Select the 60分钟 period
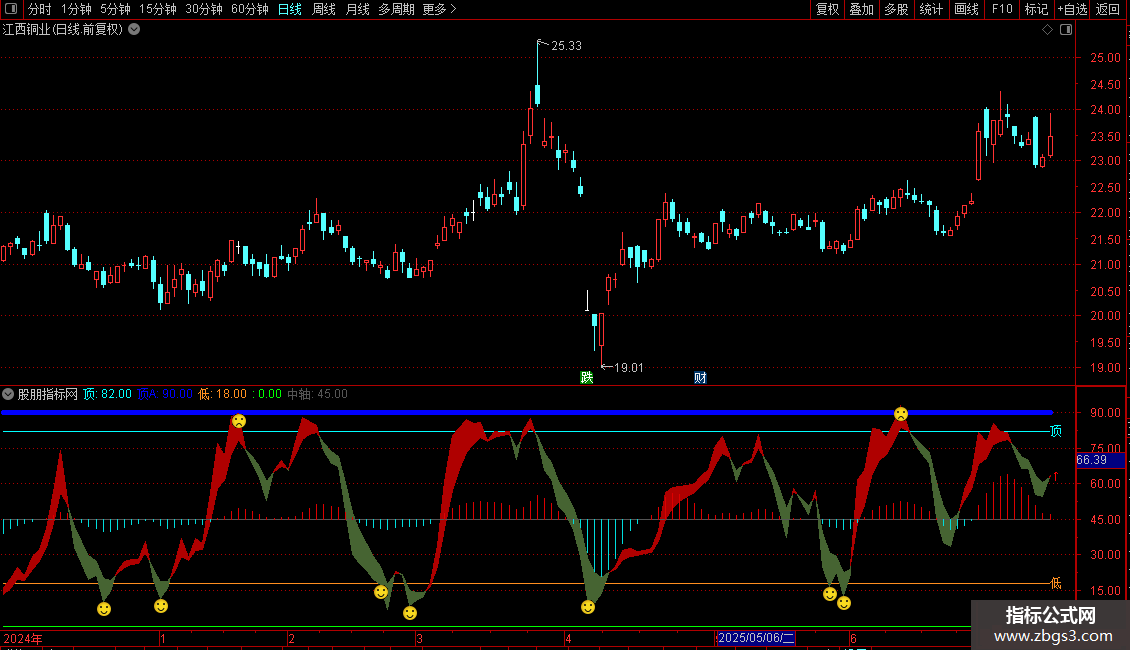This screenshot has width=1130, height=650. [249, 9]
